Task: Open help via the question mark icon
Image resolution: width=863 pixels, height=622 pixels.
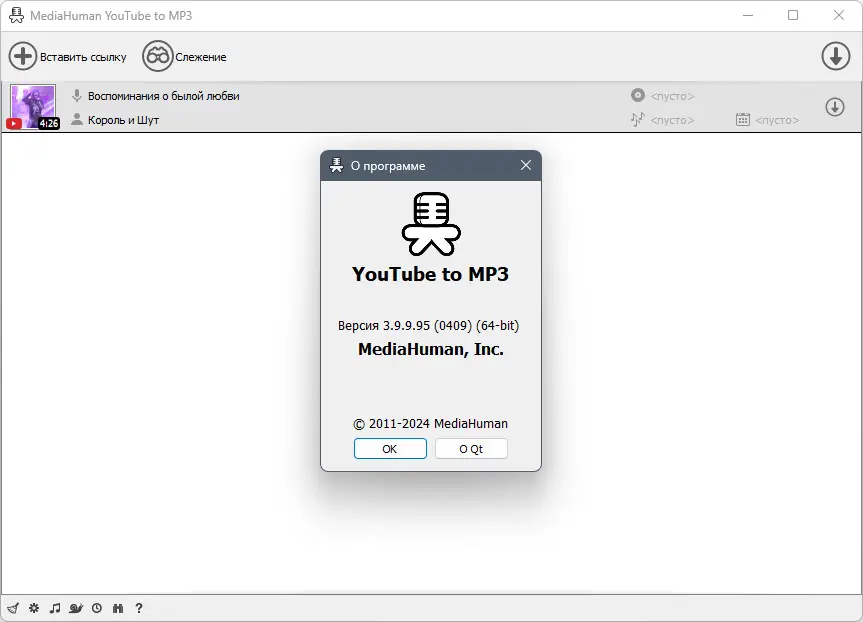Action: [x=139, y=608]
